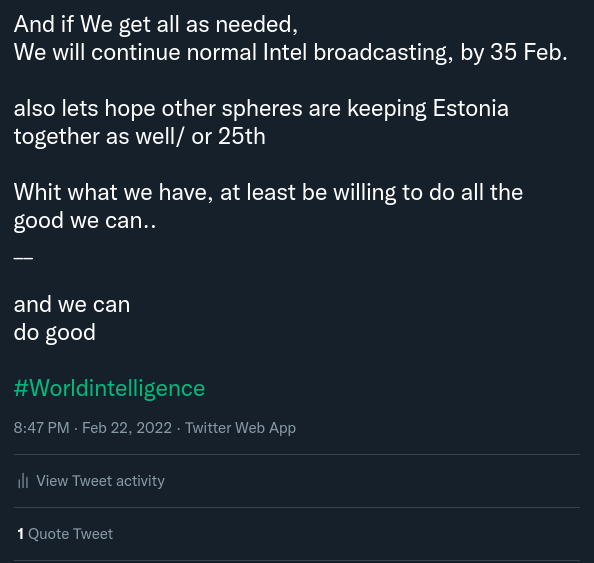This screenshot has width=594, height=563.
Task: Click the line 'do good'
Action: 55,333
